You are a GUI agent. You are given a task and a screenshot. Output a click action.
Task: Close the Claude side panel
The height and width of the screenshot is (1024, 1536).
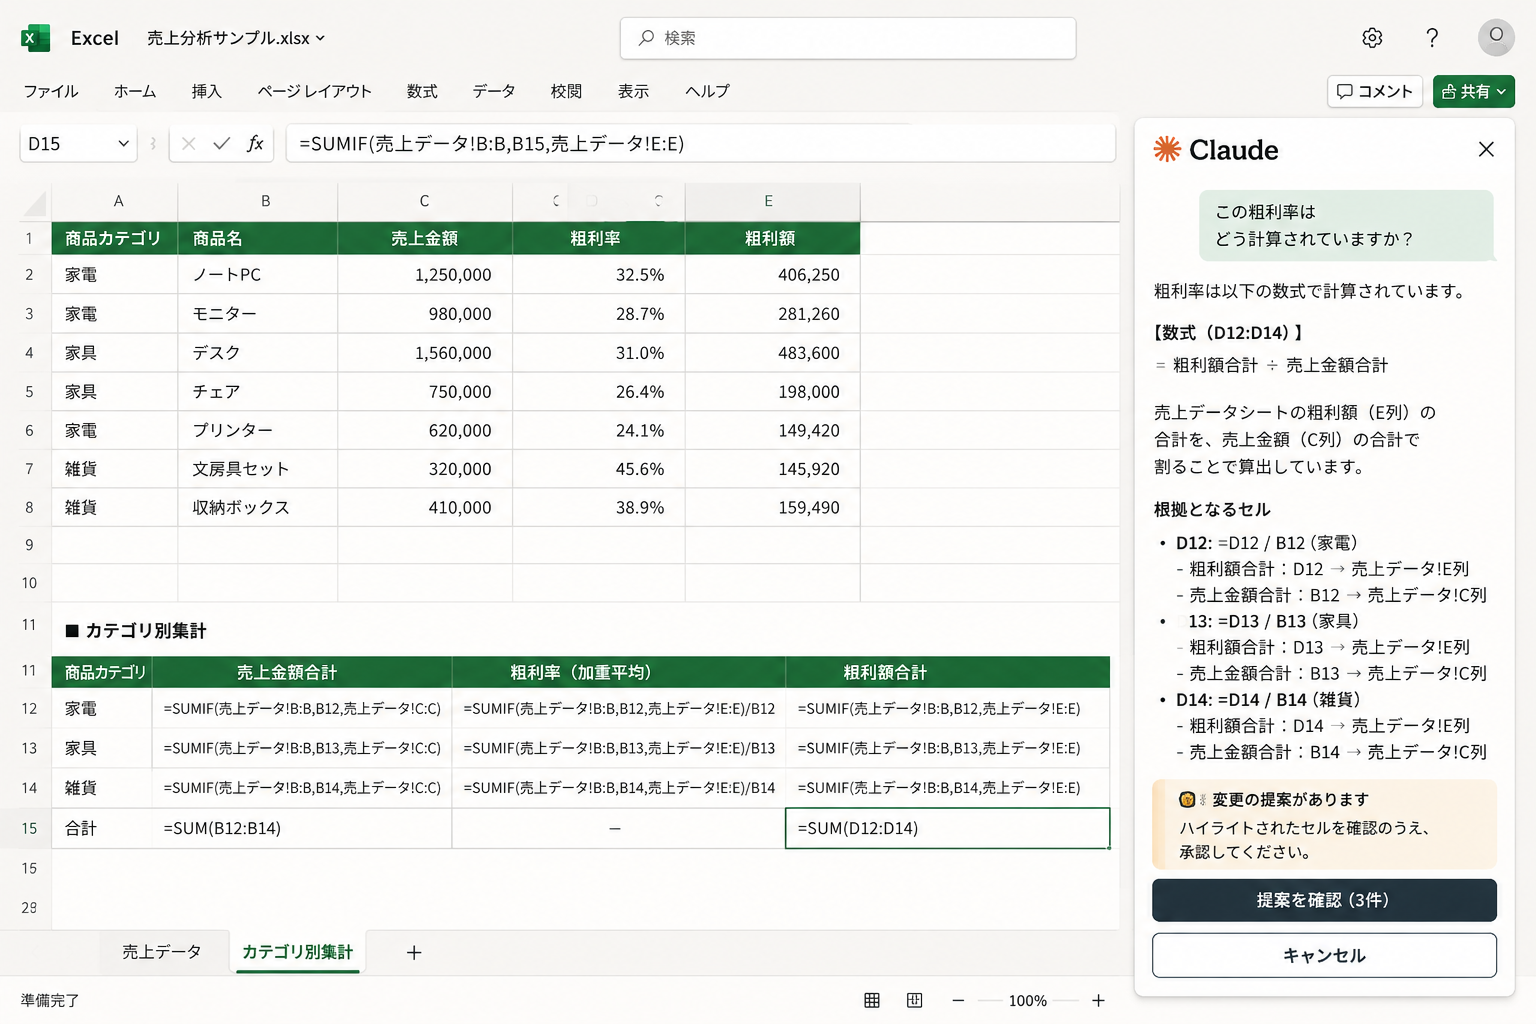[1486, 149]
